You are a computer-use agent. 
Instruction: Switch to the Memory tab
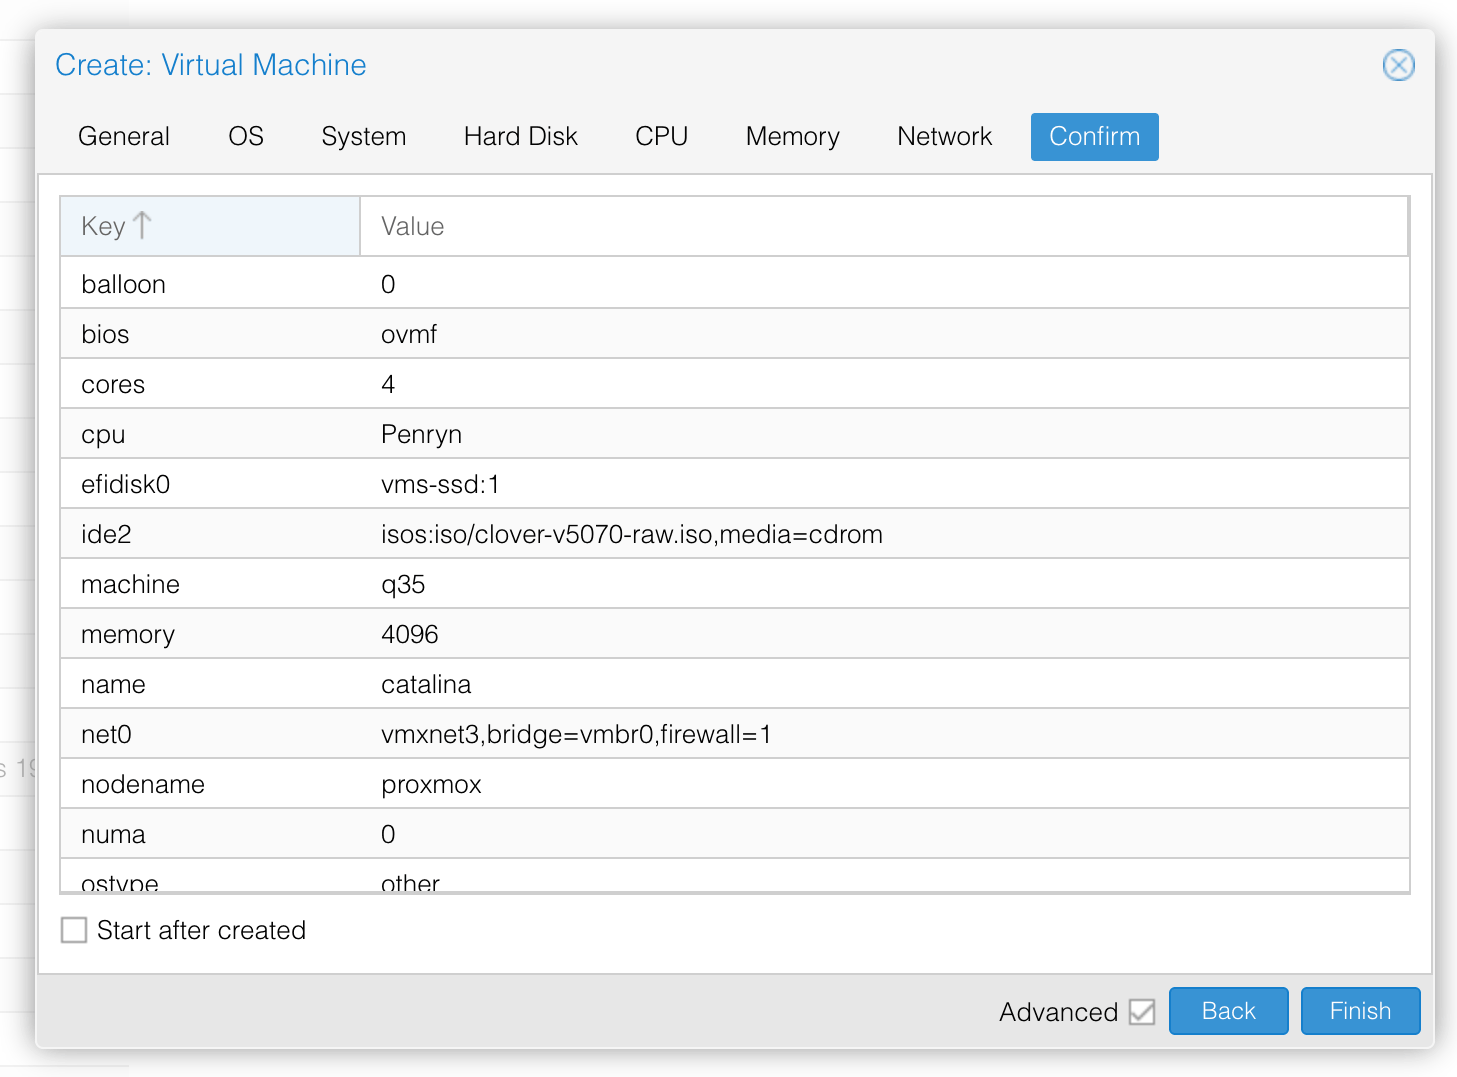[x=792, y=137]
